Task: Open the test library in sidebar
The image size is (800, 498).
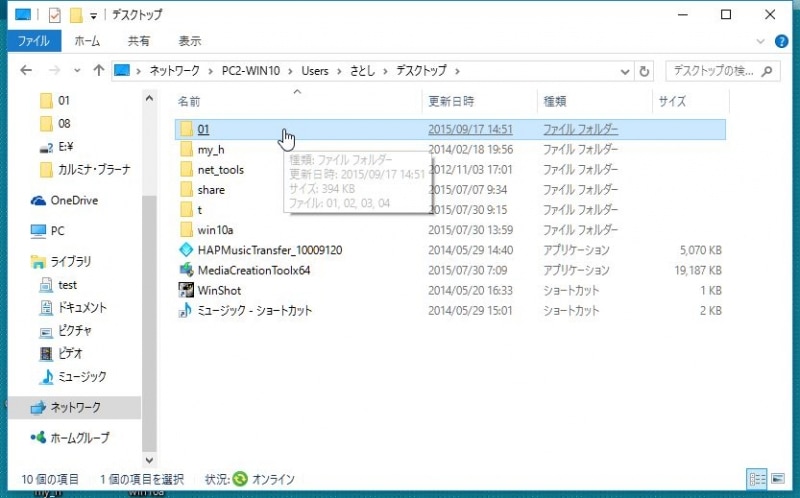Action: [58, 285]
